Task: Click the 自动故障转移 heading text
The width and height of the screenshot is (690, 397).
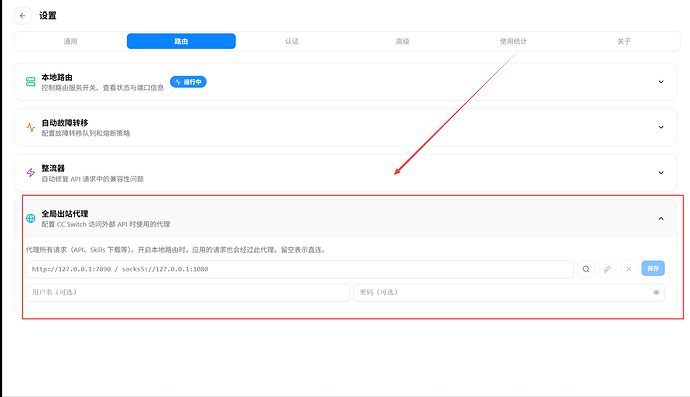Action: 65,123
